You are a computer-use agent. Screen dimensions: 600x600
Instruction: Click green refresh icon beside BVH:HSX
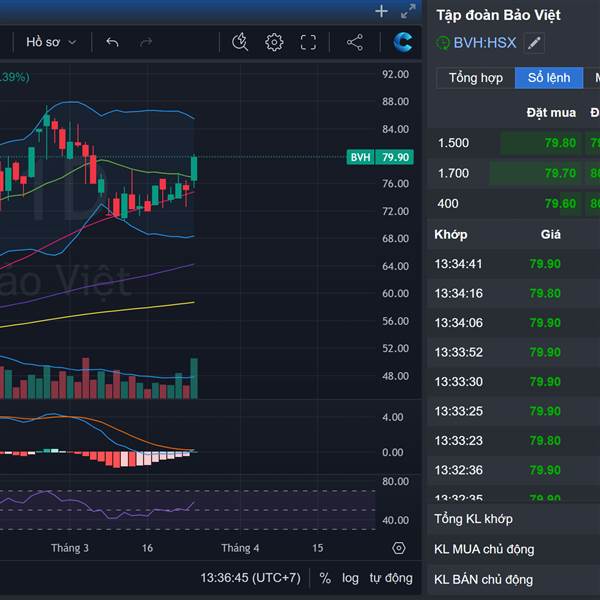pyautogui.click(x=443, y=42)
